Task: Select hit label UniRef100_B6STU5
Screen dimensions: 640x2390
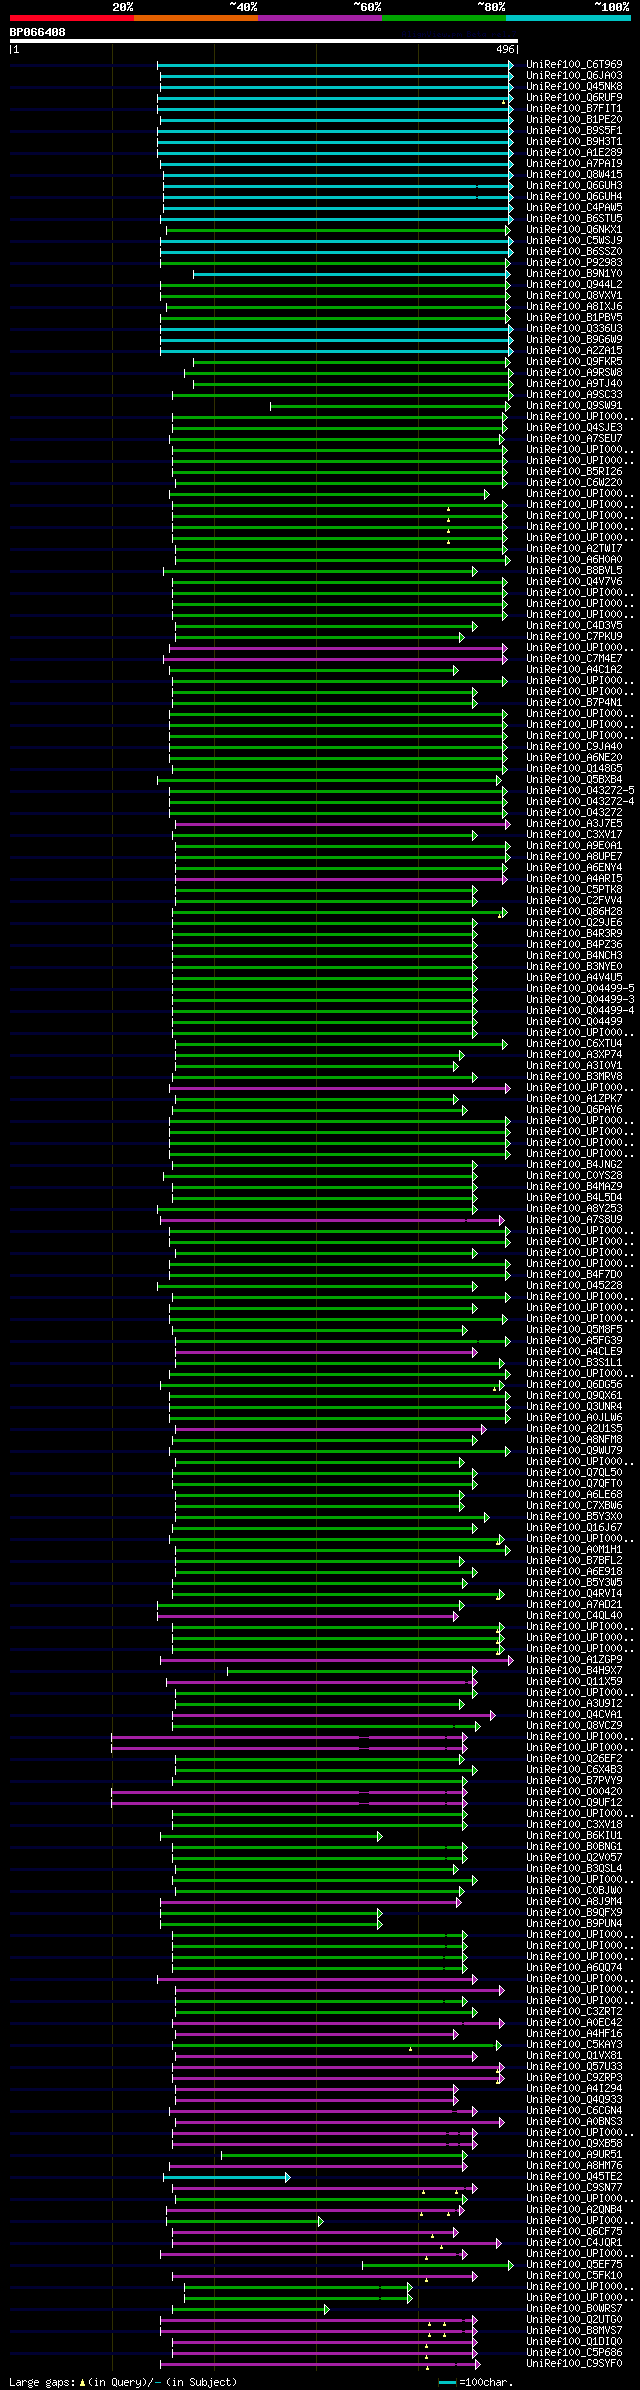Action: [x=574, y=218]
